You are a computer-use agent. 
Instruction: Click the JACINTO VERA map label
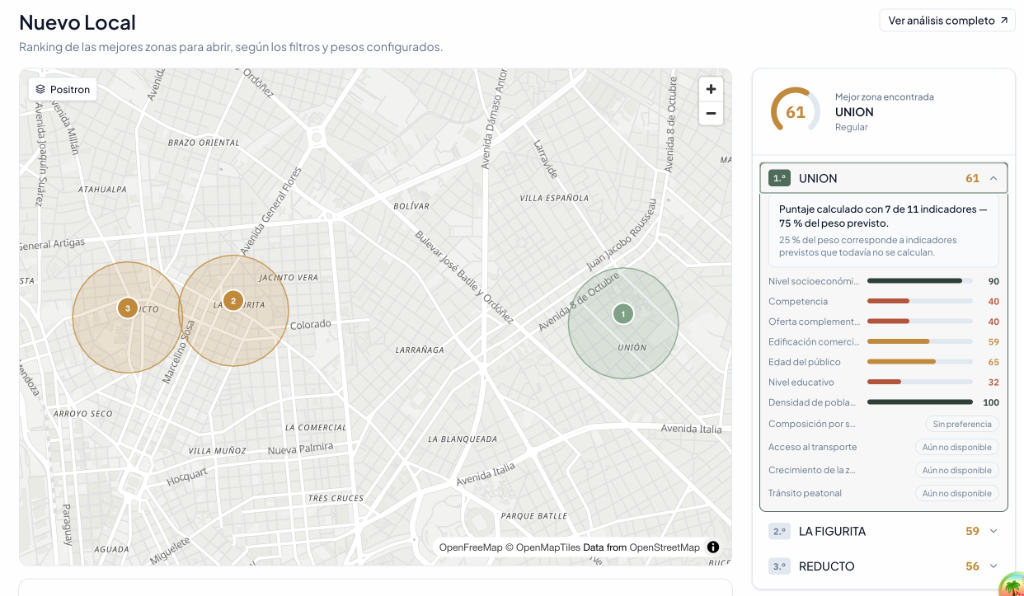[x=289, y=277]
